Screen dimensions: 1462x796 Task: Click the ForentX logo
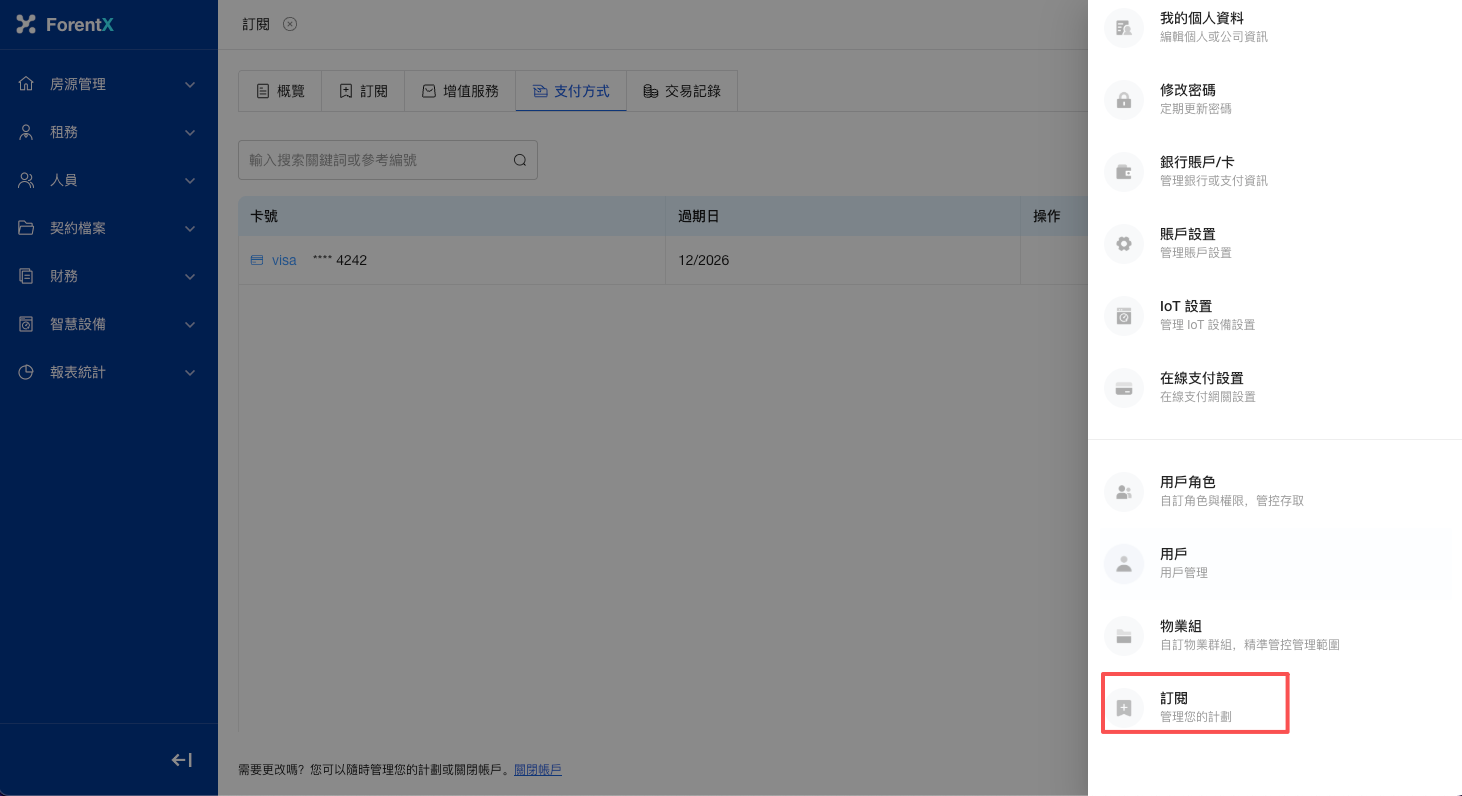point(66,24)
